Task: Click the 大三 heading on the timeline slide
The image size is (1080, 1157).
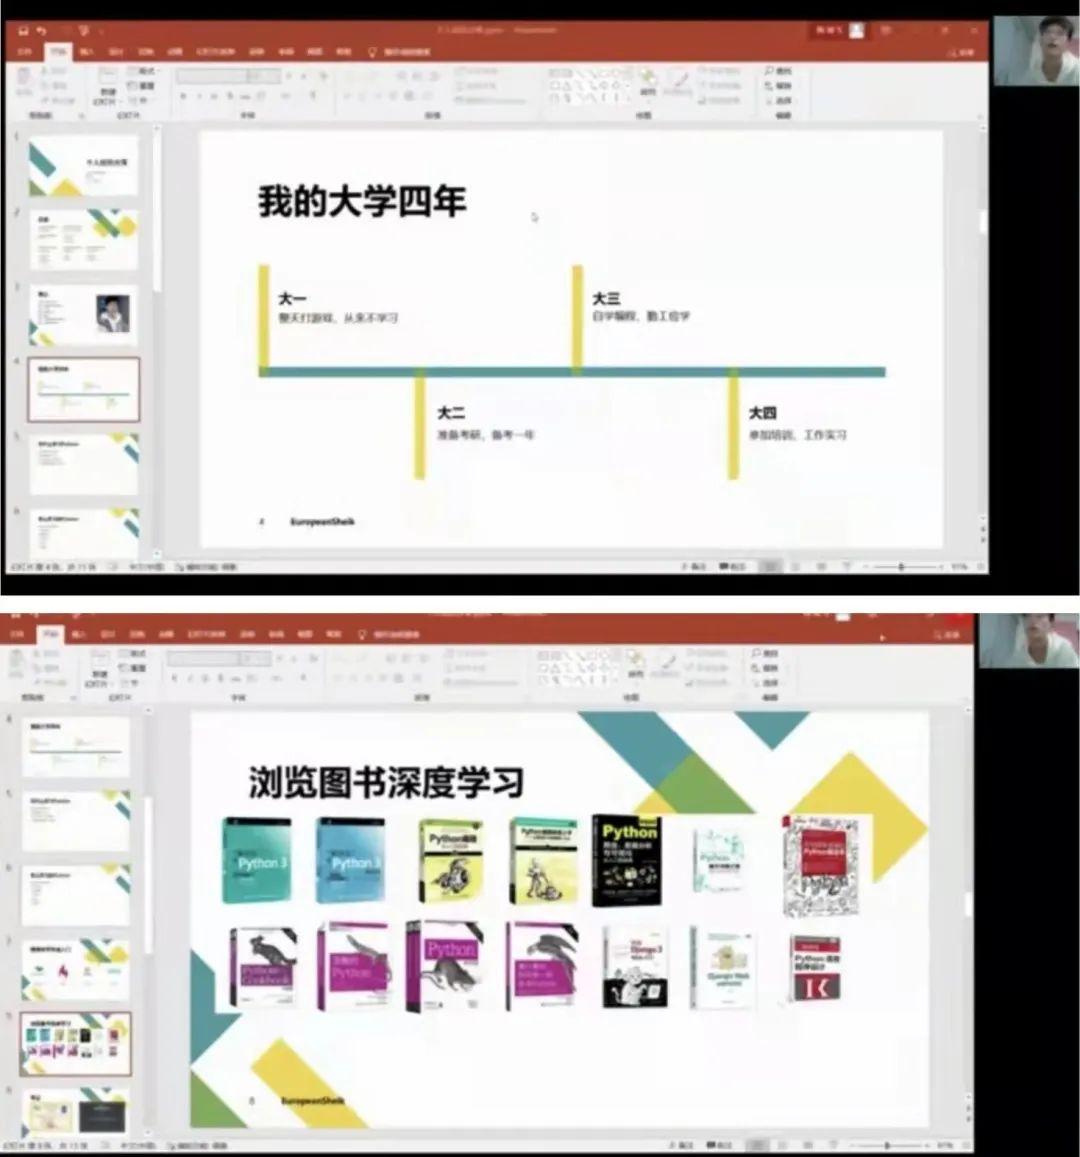Action: (x=606, y=298)
